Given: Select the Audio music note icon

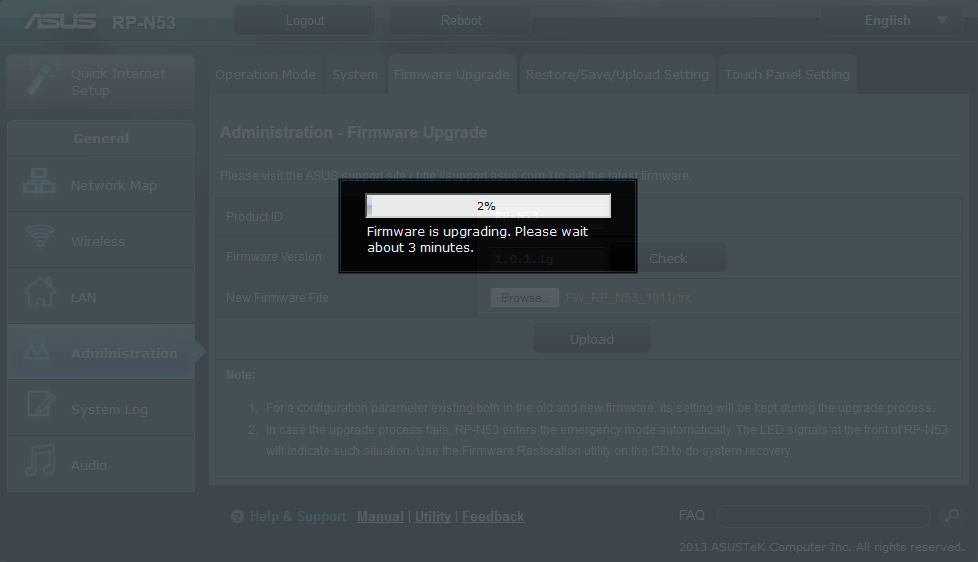Looking at the screenshot, I should (x=40, y=463).
